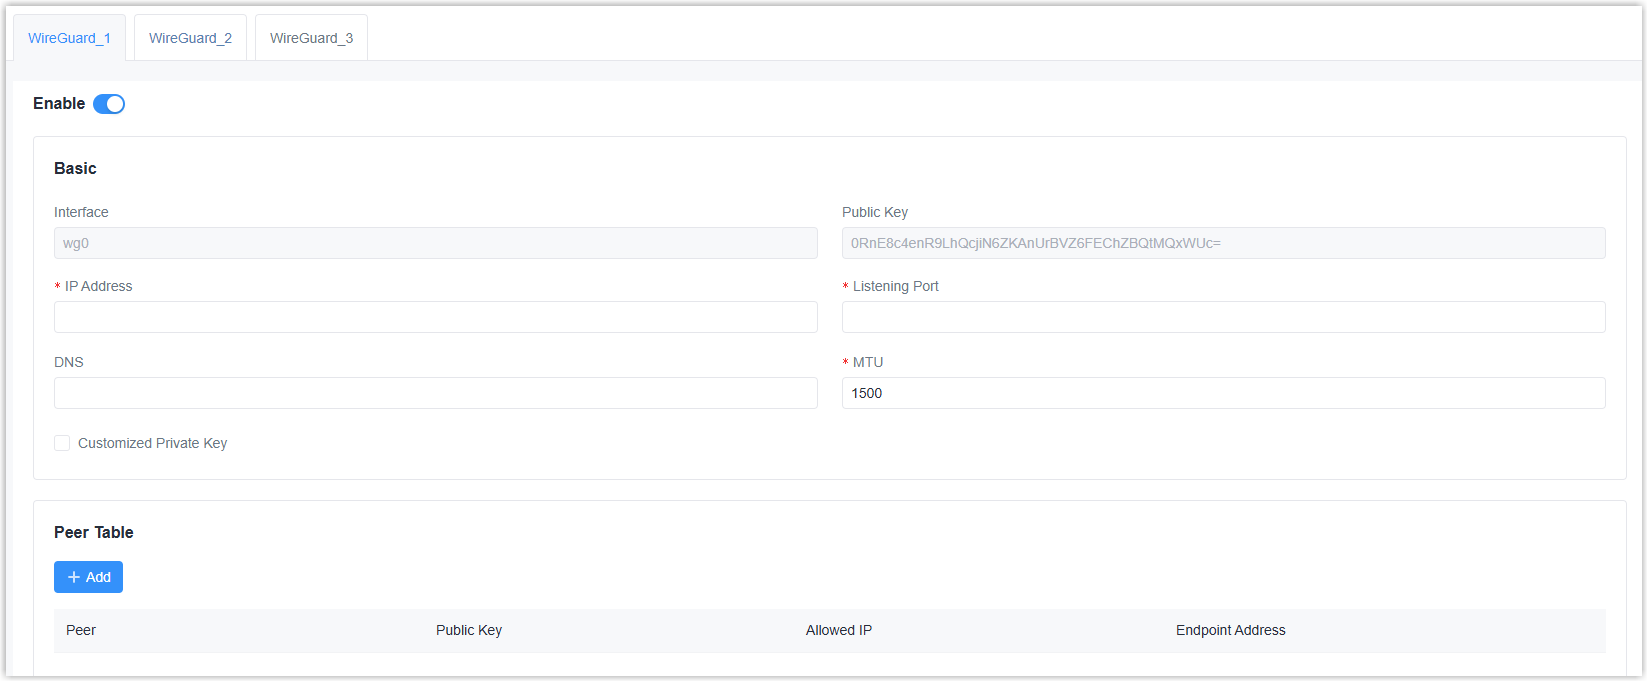Click into the Listening Port field

tap(1223, 317)
